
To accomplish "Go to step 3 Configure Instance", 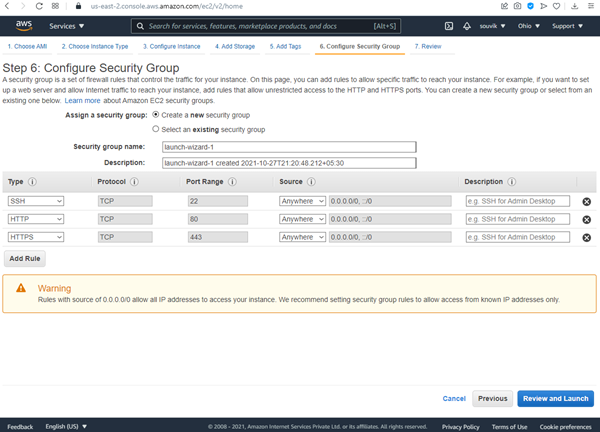I will coord(171,46).
